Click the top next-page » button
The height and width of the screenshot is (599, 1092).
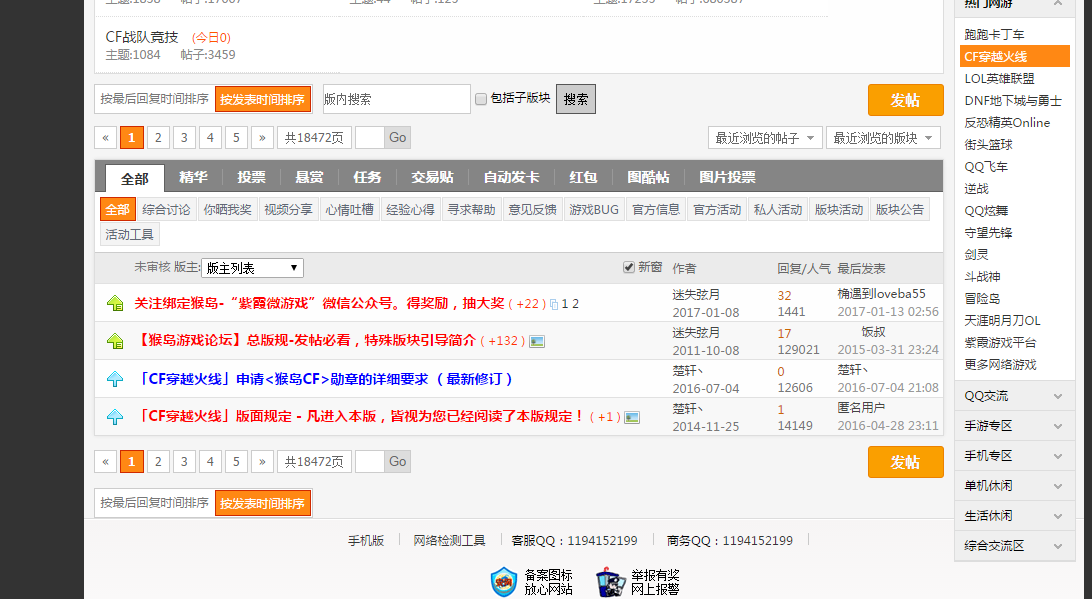[x=262, y=137]
